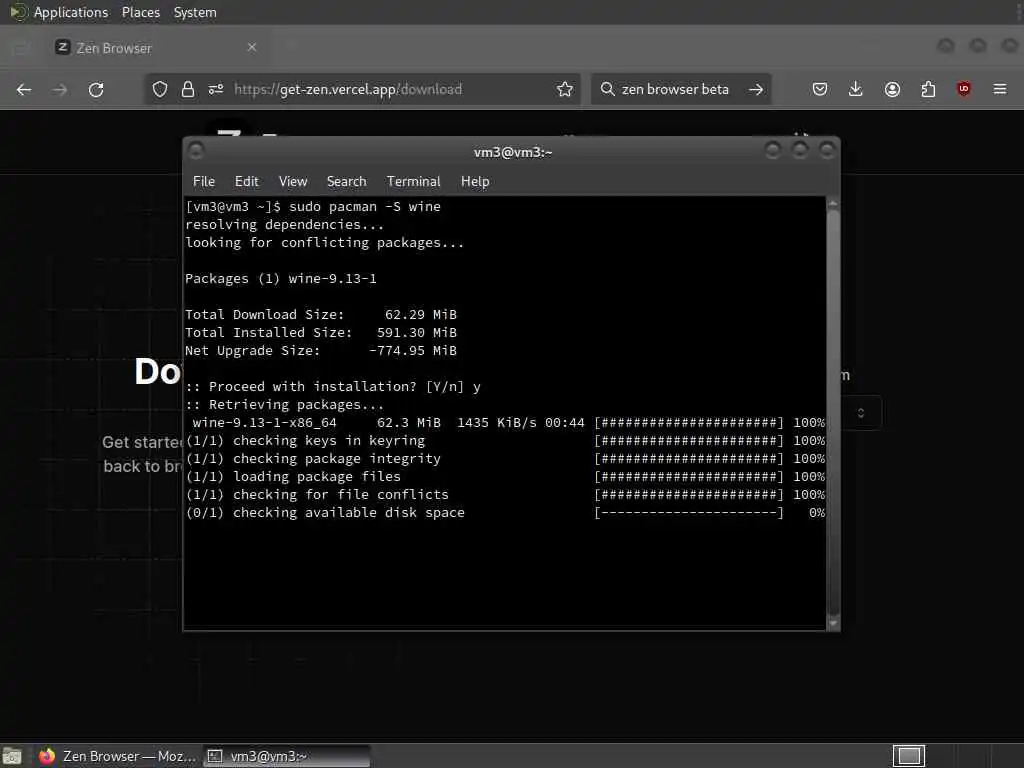
Task: Submit search with the go arrow
Action: pyautogui.click(x=756, y=89)
